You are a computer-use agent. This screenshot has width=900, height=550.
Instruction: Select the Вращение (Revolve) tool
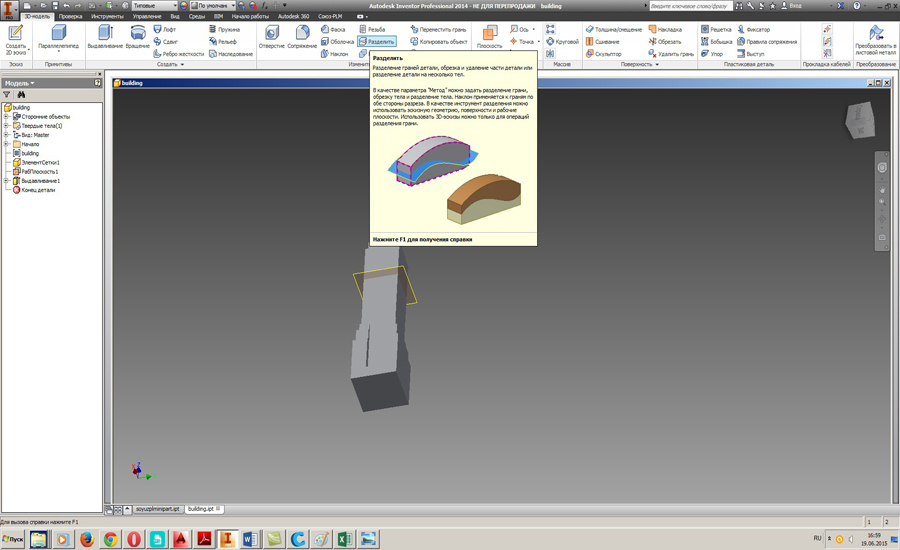(x=137, y=35)
